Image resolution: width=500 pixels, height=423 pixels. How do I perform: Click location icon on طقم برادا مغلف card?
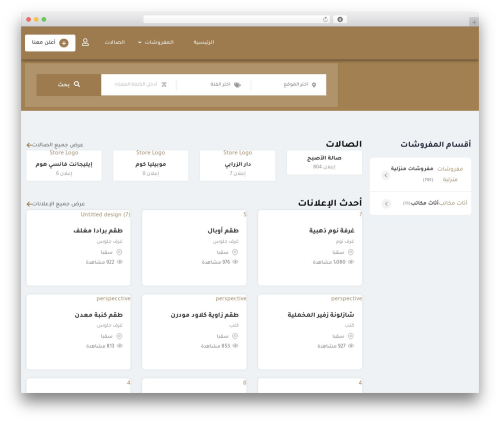[x=119, y=252]
